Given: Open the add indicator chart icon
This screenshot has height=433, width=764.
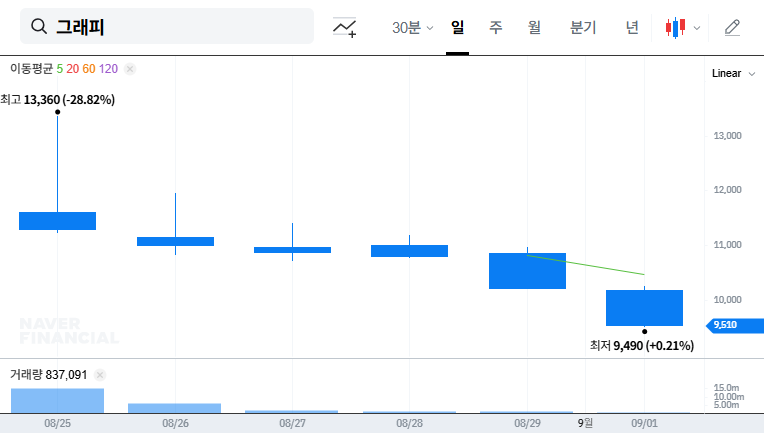Looking at the screenshot, I should pos(345,28).
